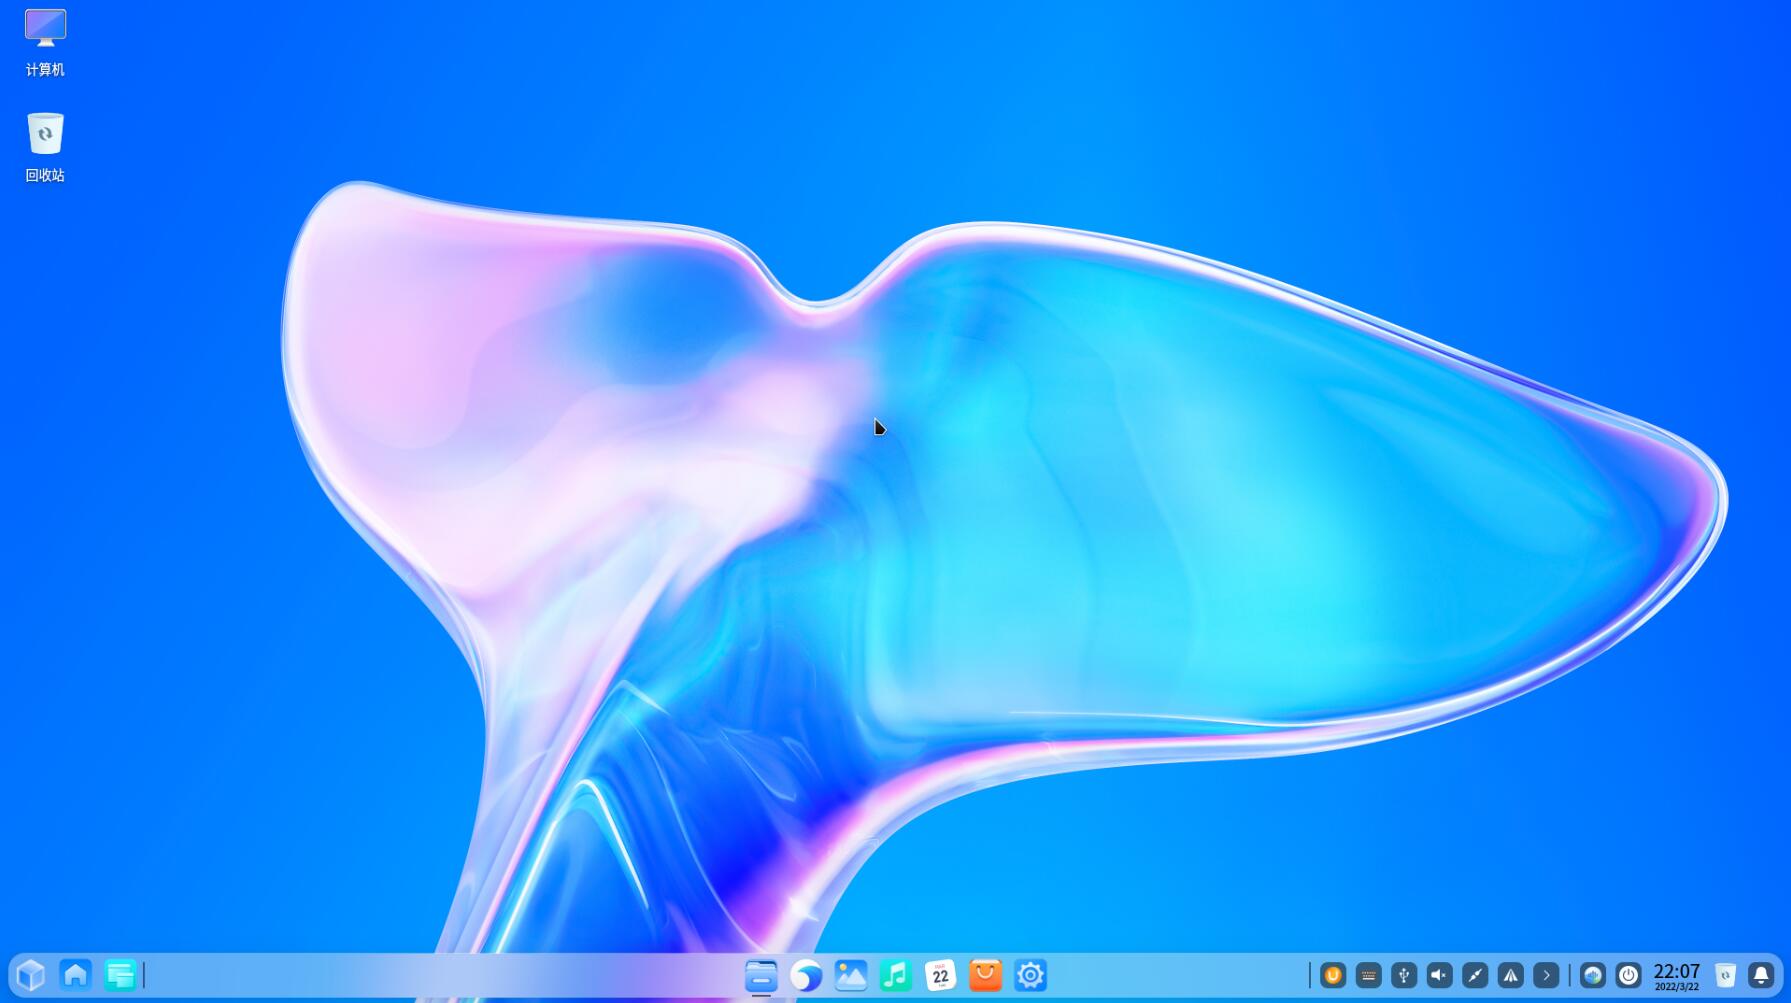Click the USB device tray icon

pyautogui.click(x=1404, y=975)
